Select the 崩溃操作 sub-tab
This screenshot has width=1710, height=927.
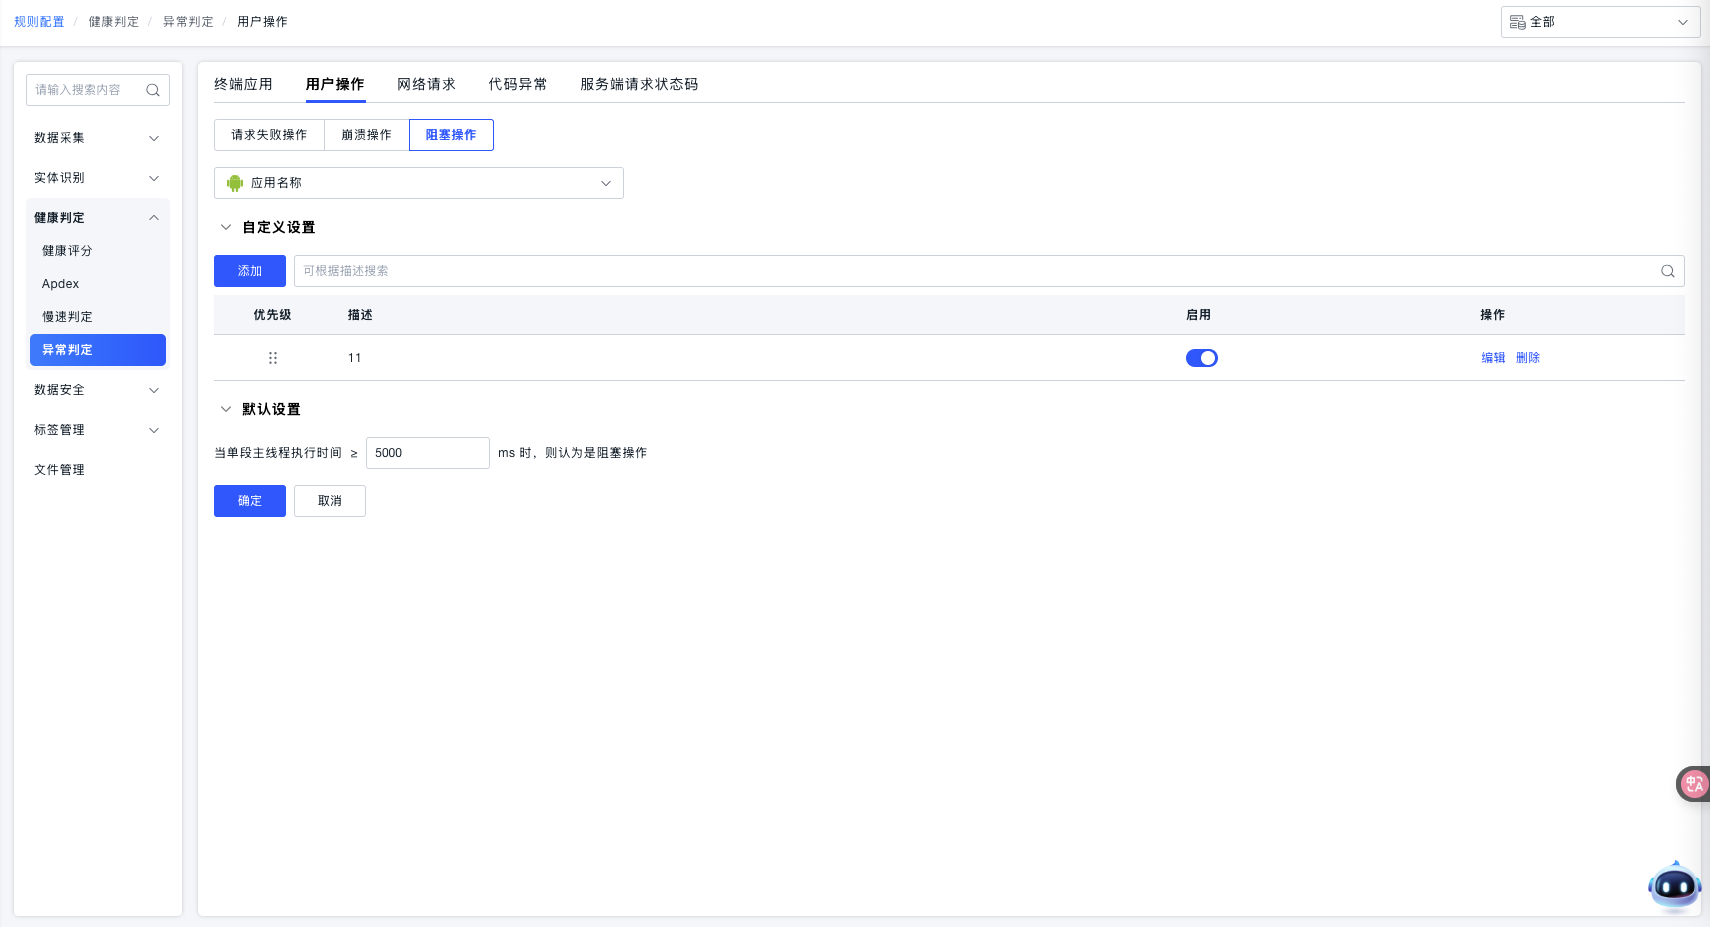pos(366,135)
